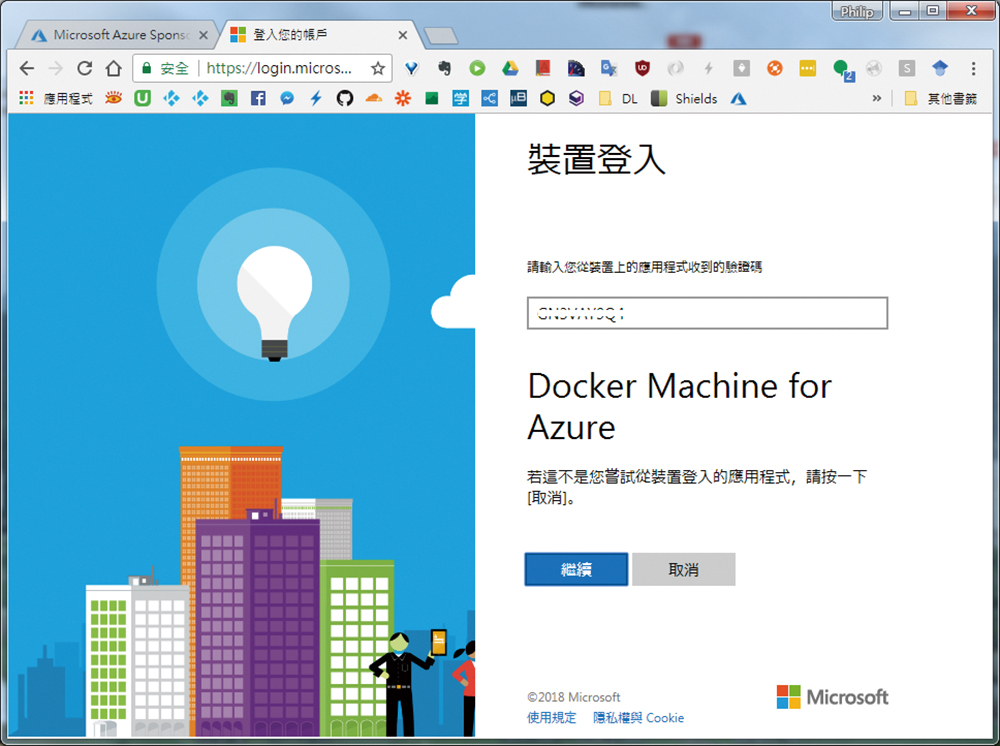
Task: Expand the 其他書籤 bookmarks folder
Action: pyautogui.click(x=941, y=98)
